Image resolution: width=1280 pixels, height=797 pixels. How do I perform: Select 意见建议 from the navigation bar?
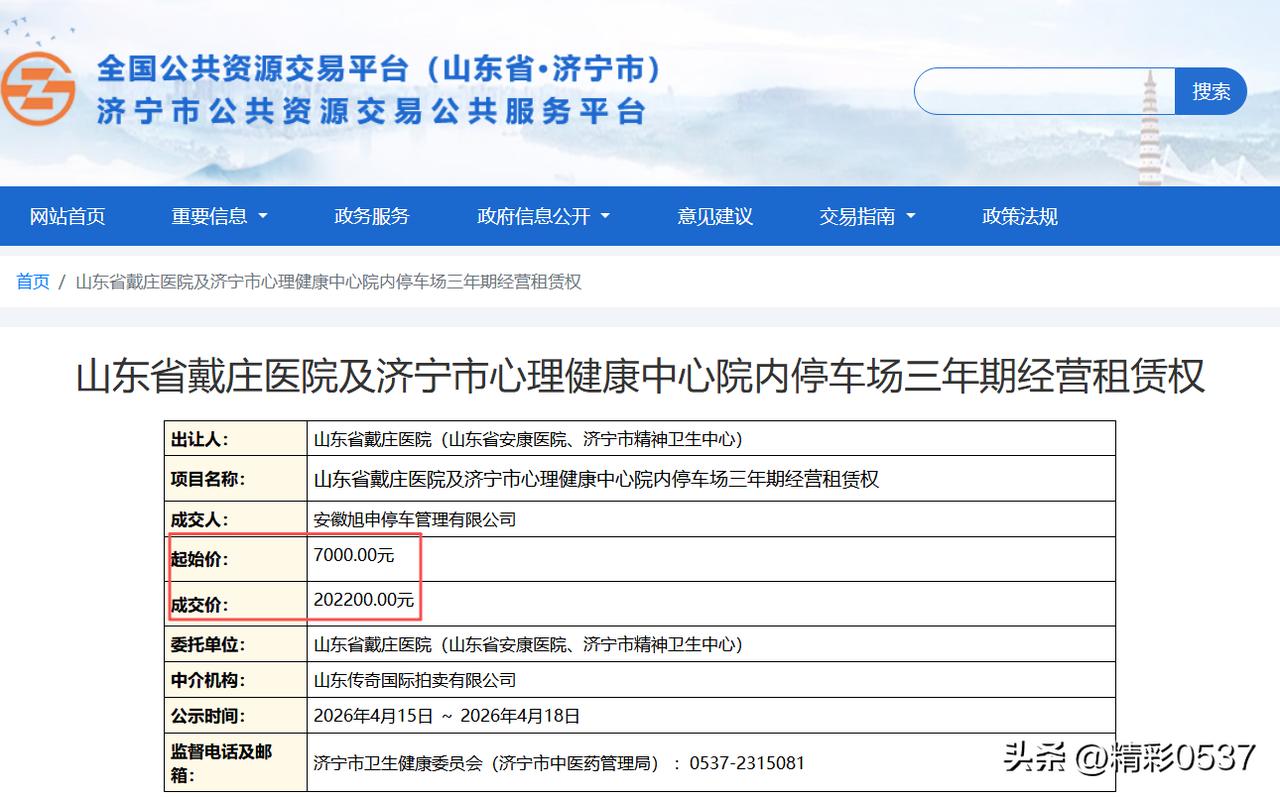(x=716, y=216)
